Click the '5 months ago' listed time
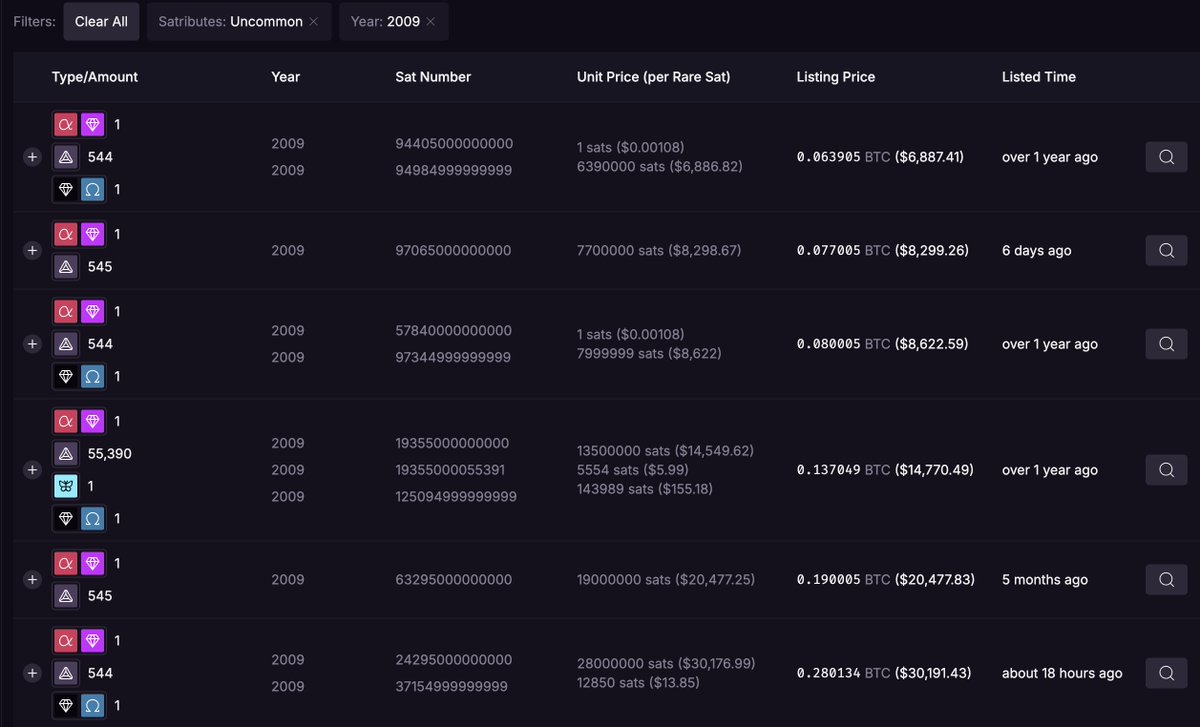 [1045, 580]
